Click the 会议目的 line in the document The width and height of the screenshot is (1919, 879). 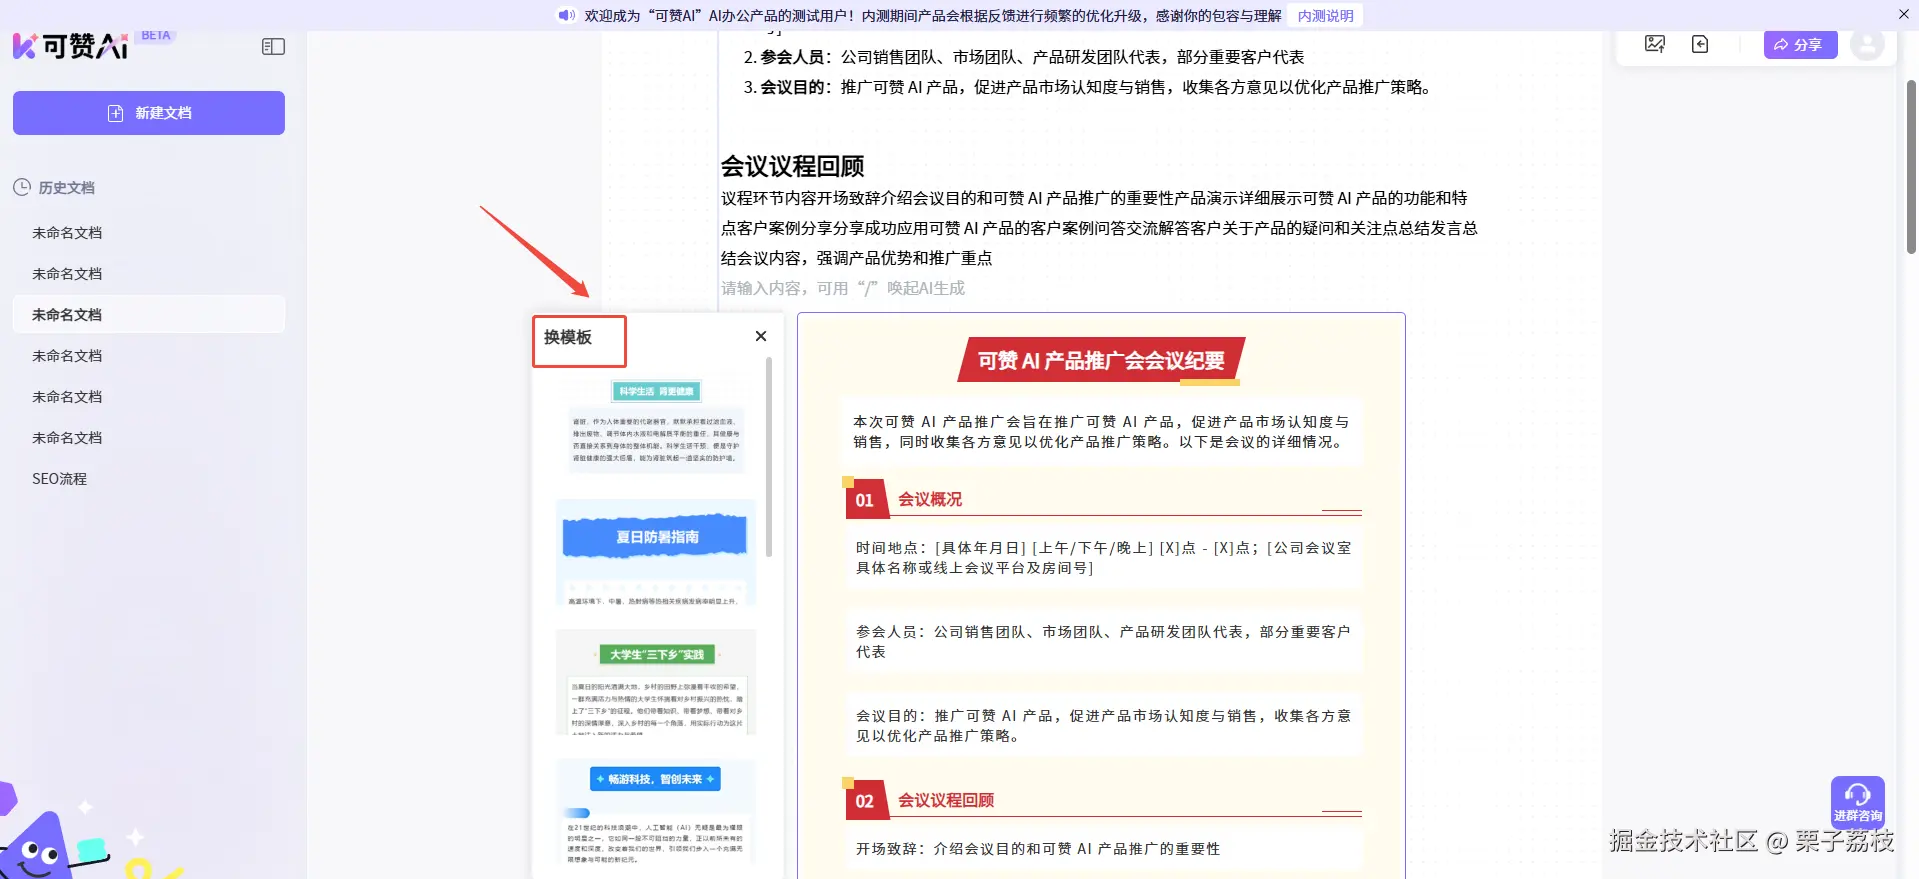1089,87
